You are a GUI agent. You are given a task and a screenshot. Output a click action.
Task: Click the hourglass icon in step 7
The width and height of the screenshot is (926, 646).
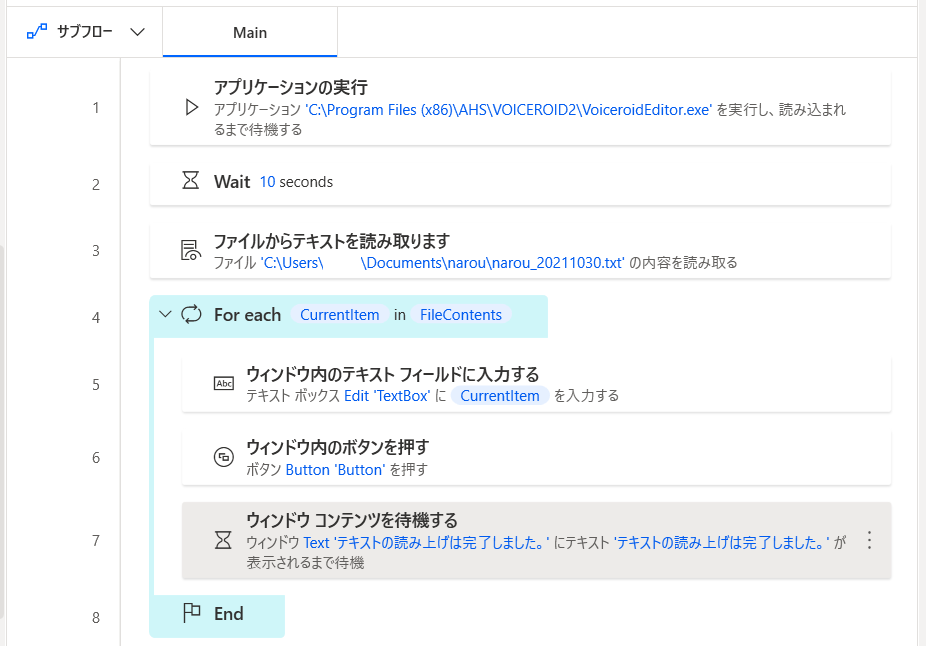point(223,539)
